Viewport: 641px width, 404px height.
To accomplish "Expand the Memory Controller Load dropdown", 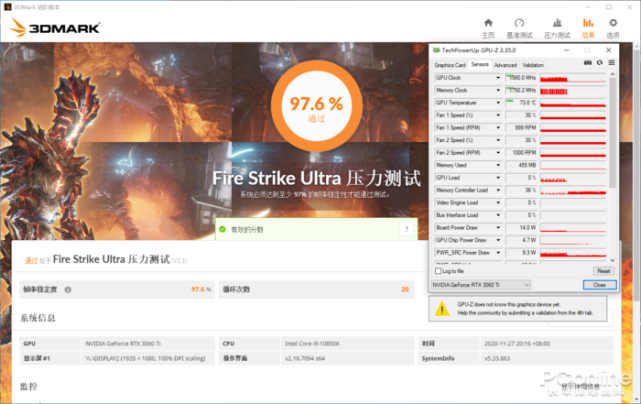I will [x=498, y=190].
